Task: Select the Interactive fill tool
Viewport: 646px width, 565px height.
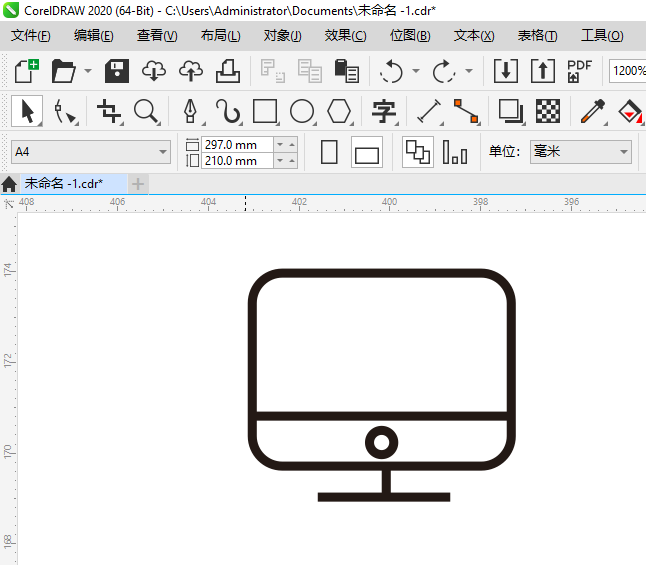Action: [x=630, y=111]
